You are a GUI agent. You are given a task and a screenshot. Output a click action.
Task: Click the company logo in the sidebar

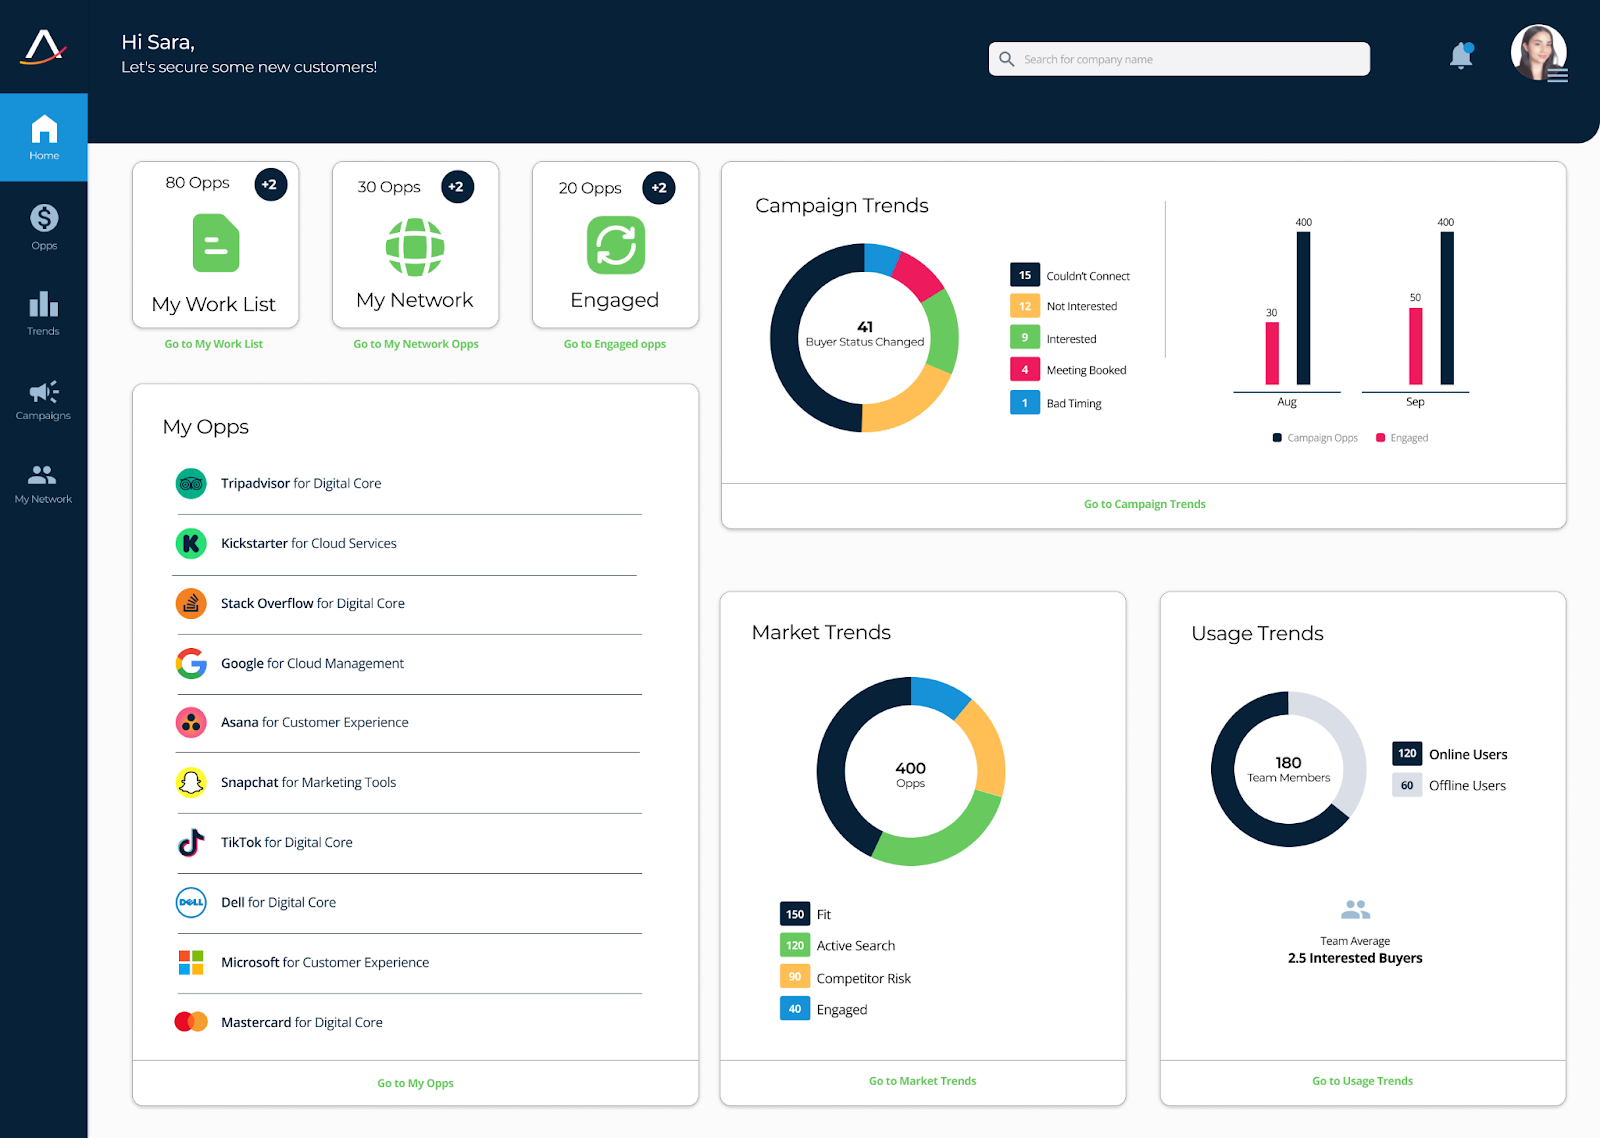click(44, 47)
